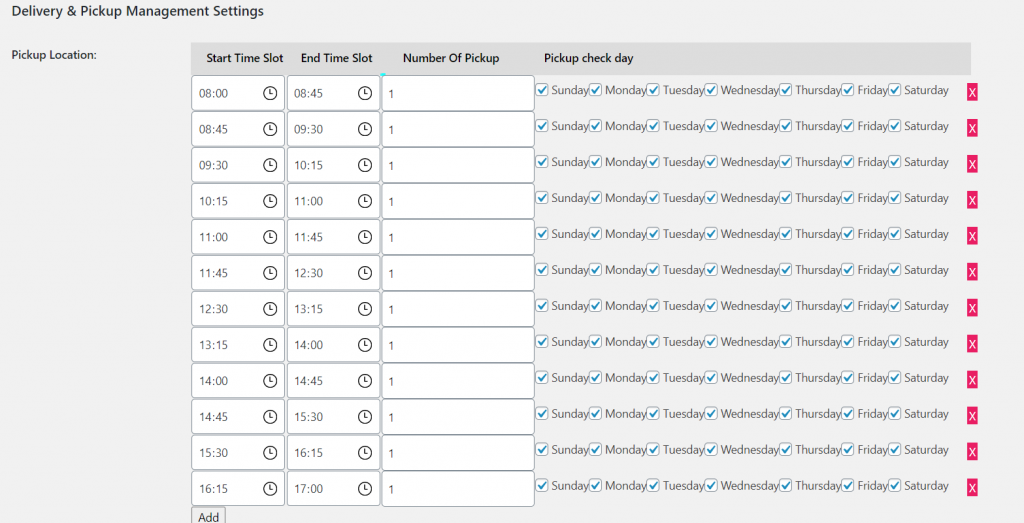
Task: Open clock picker for 08:00 start time
Action: coord(270,93)
